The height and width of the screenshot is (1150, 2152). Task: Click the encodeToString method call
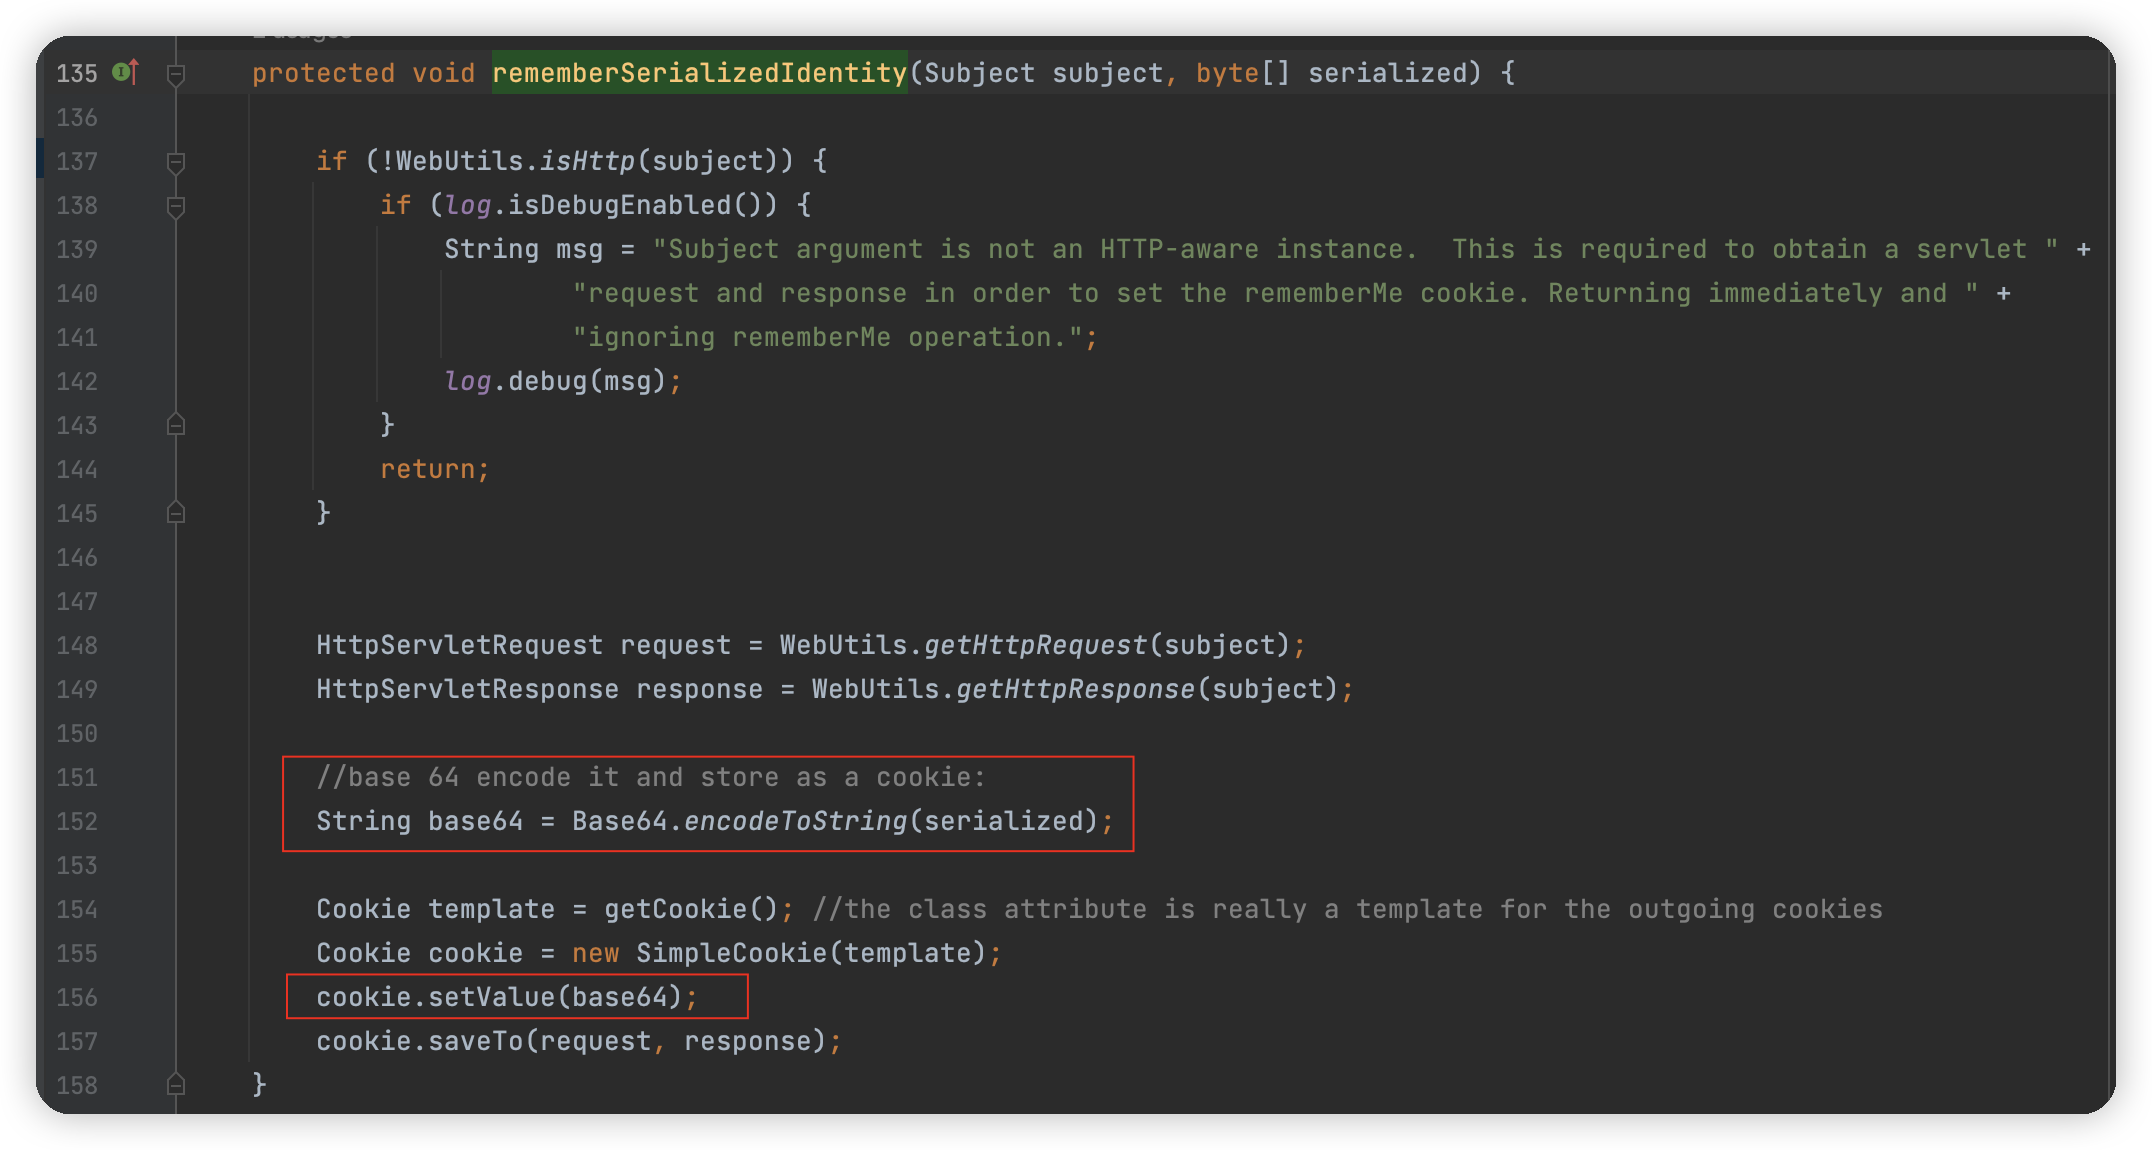(x=795, y=821)
